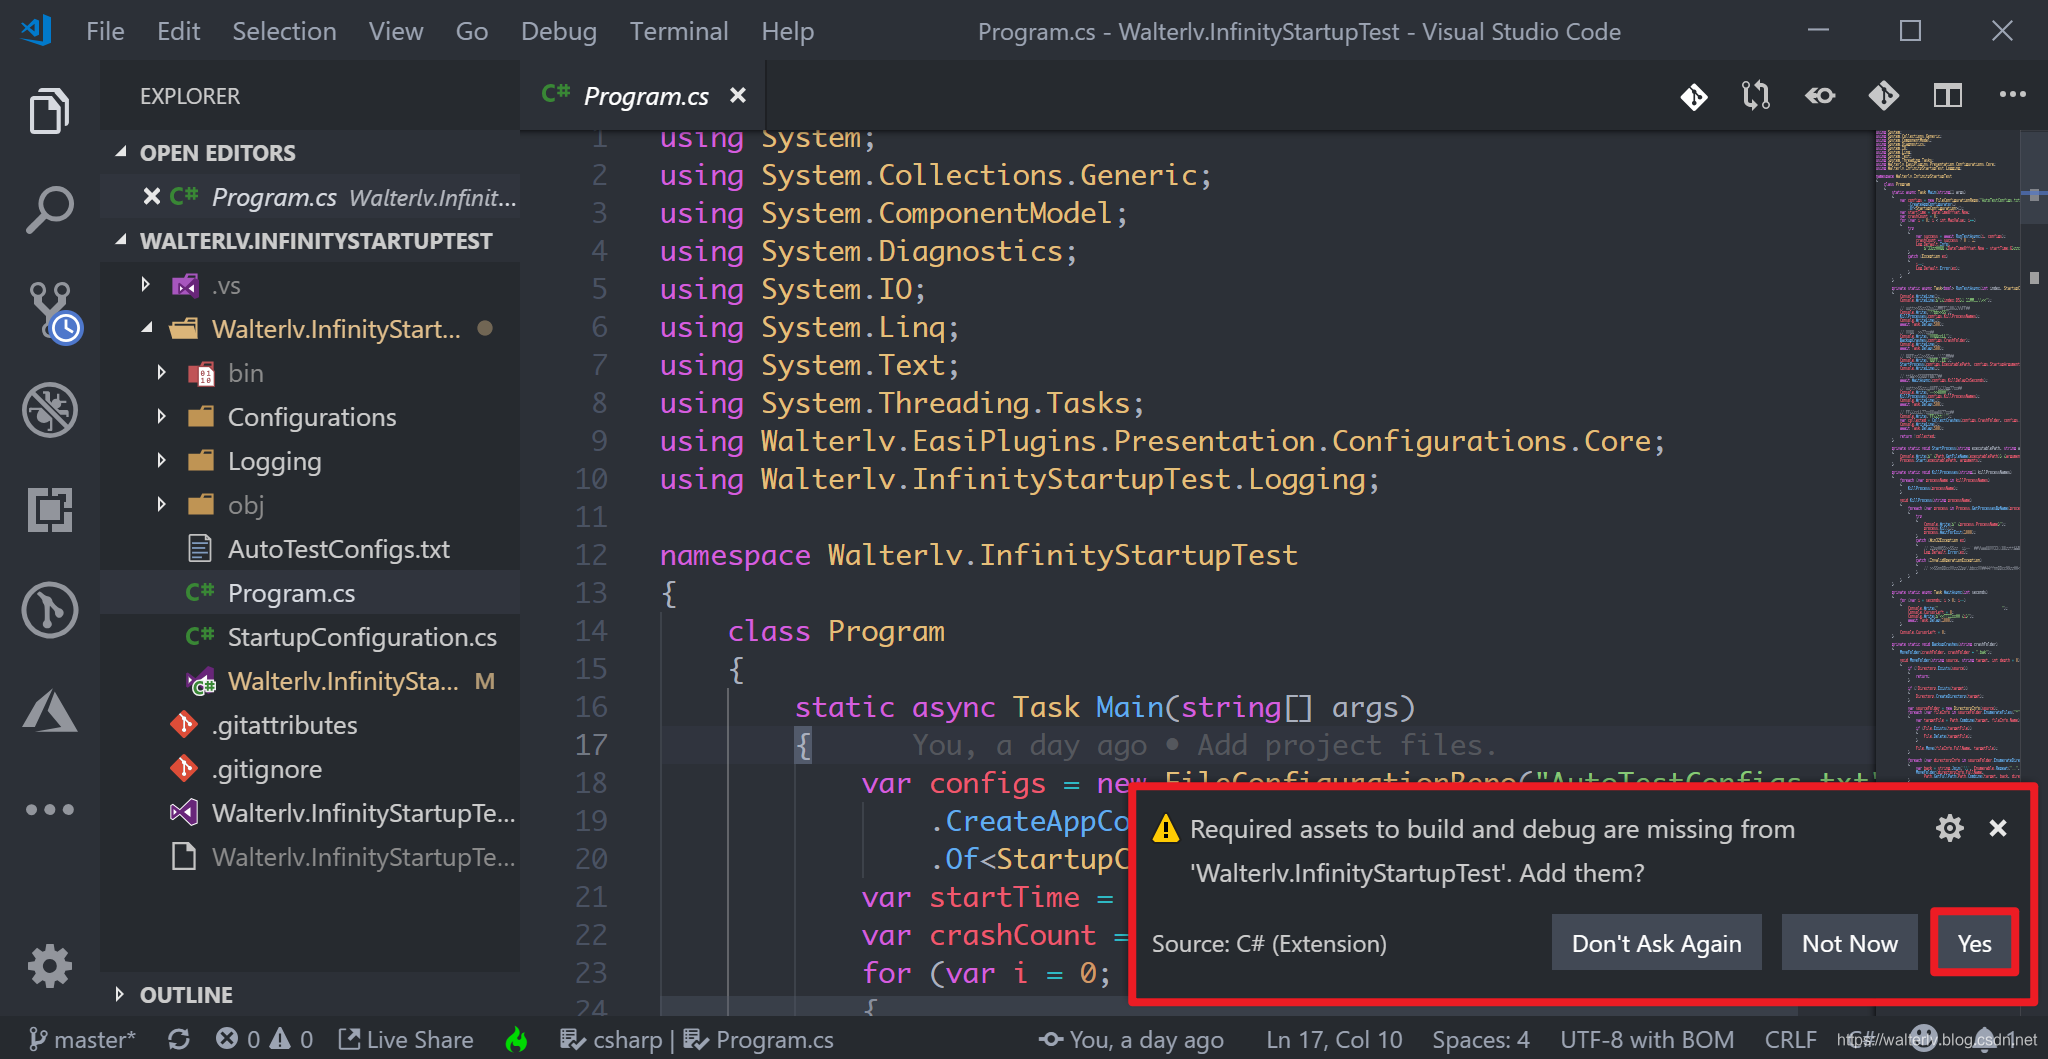This screenshot has width=2048, height=1059.
Task: Open AutoTestConfigs.txt in the explorer
Action: click(x=310, y=548)
